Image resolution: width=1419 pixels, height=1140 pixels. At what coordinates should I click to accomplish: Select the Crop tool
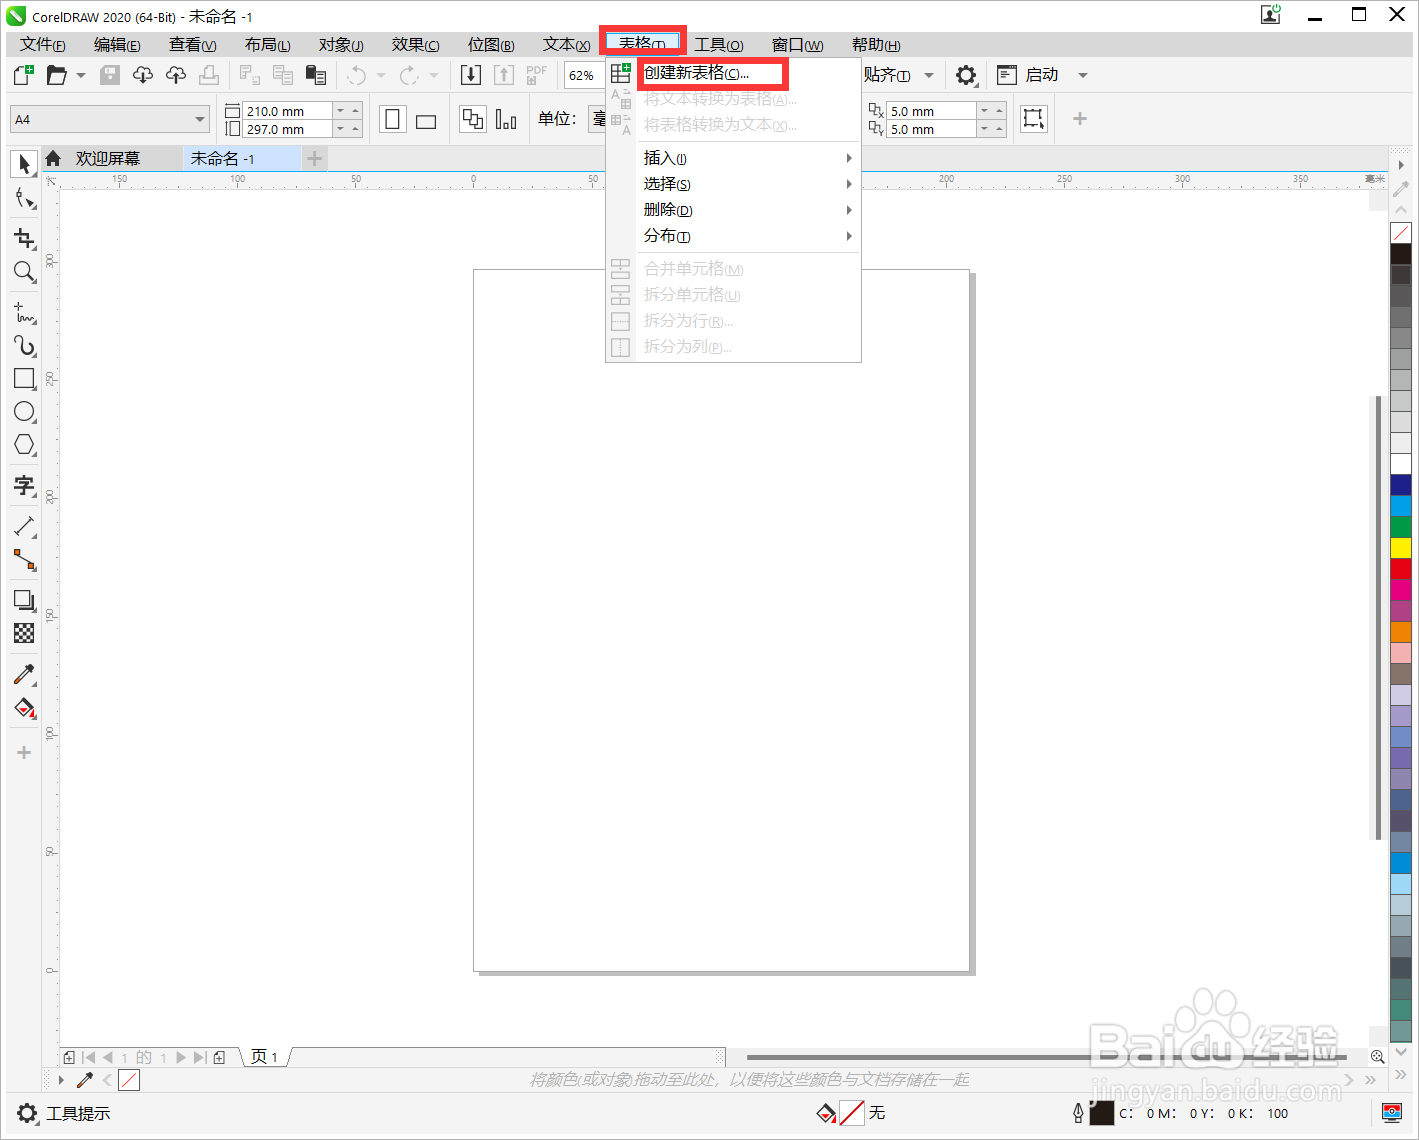pos(24,238)
